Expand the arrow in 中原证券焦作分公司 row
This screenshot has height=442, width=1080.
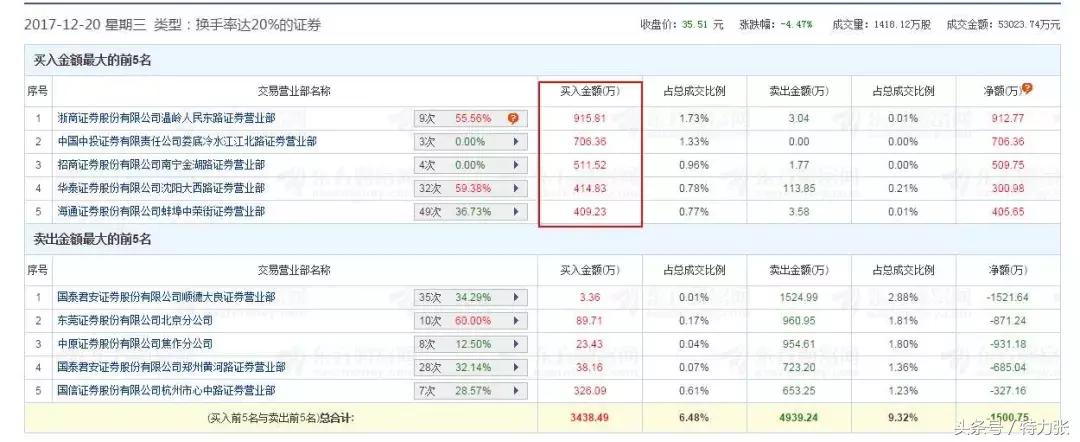pyautogui.click(x=516, y=344)
